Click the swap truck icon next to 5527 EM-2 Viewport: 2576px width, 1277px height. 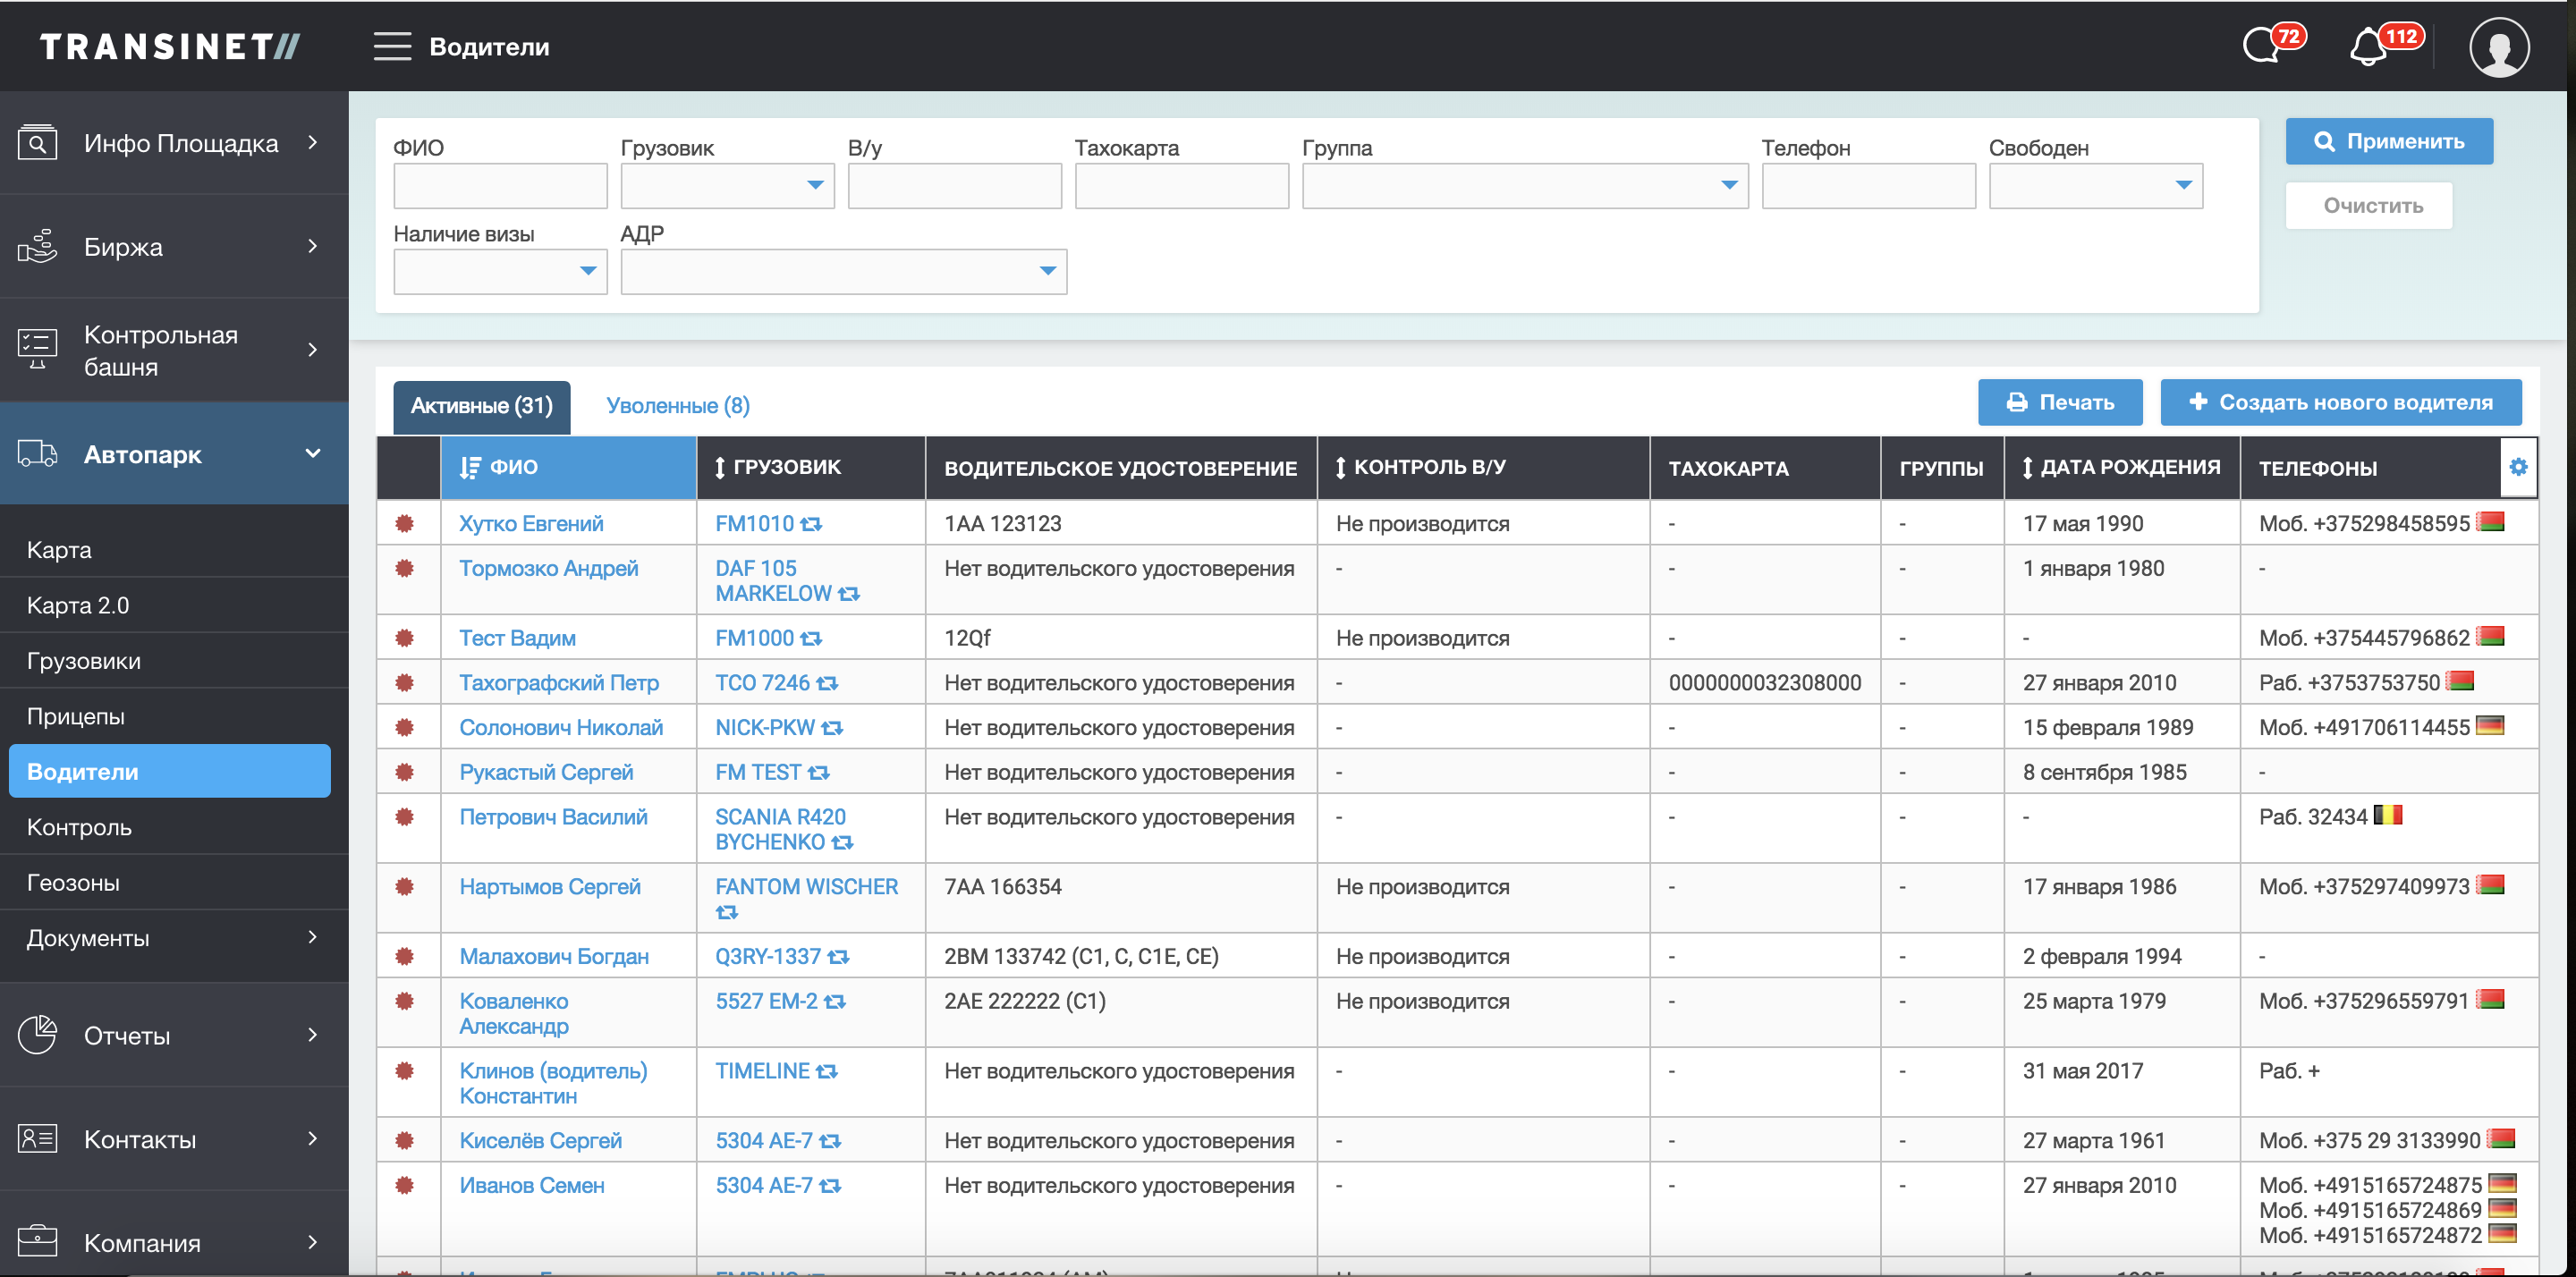[x=835, y=1001]
